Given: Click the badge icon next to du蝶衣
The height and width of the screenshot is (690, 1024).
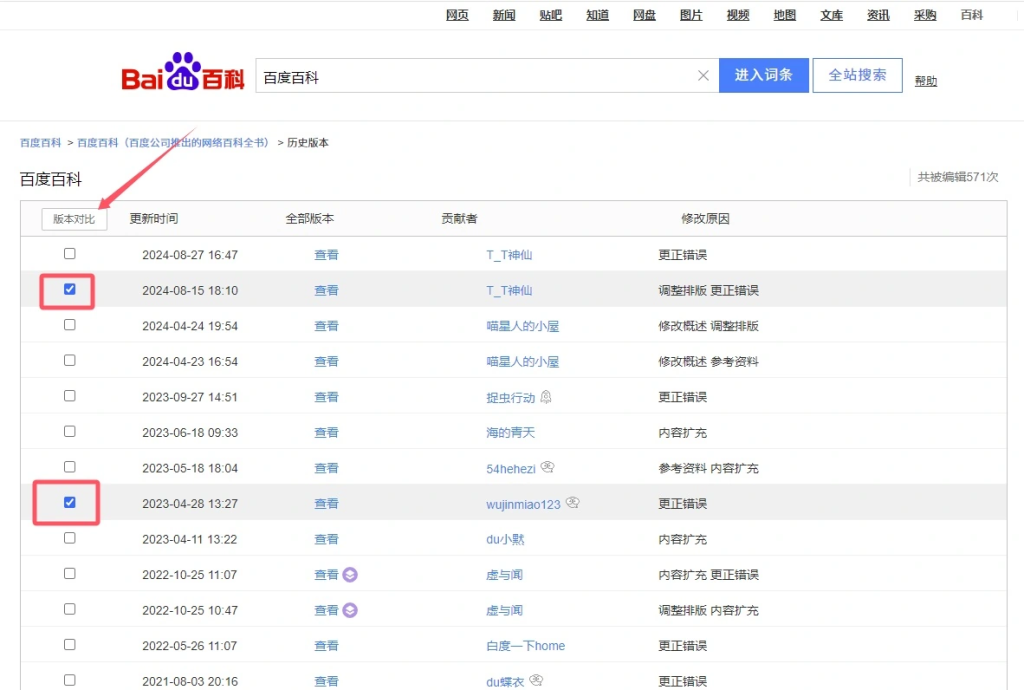Looking at the screenshot, I should (536, 680).
